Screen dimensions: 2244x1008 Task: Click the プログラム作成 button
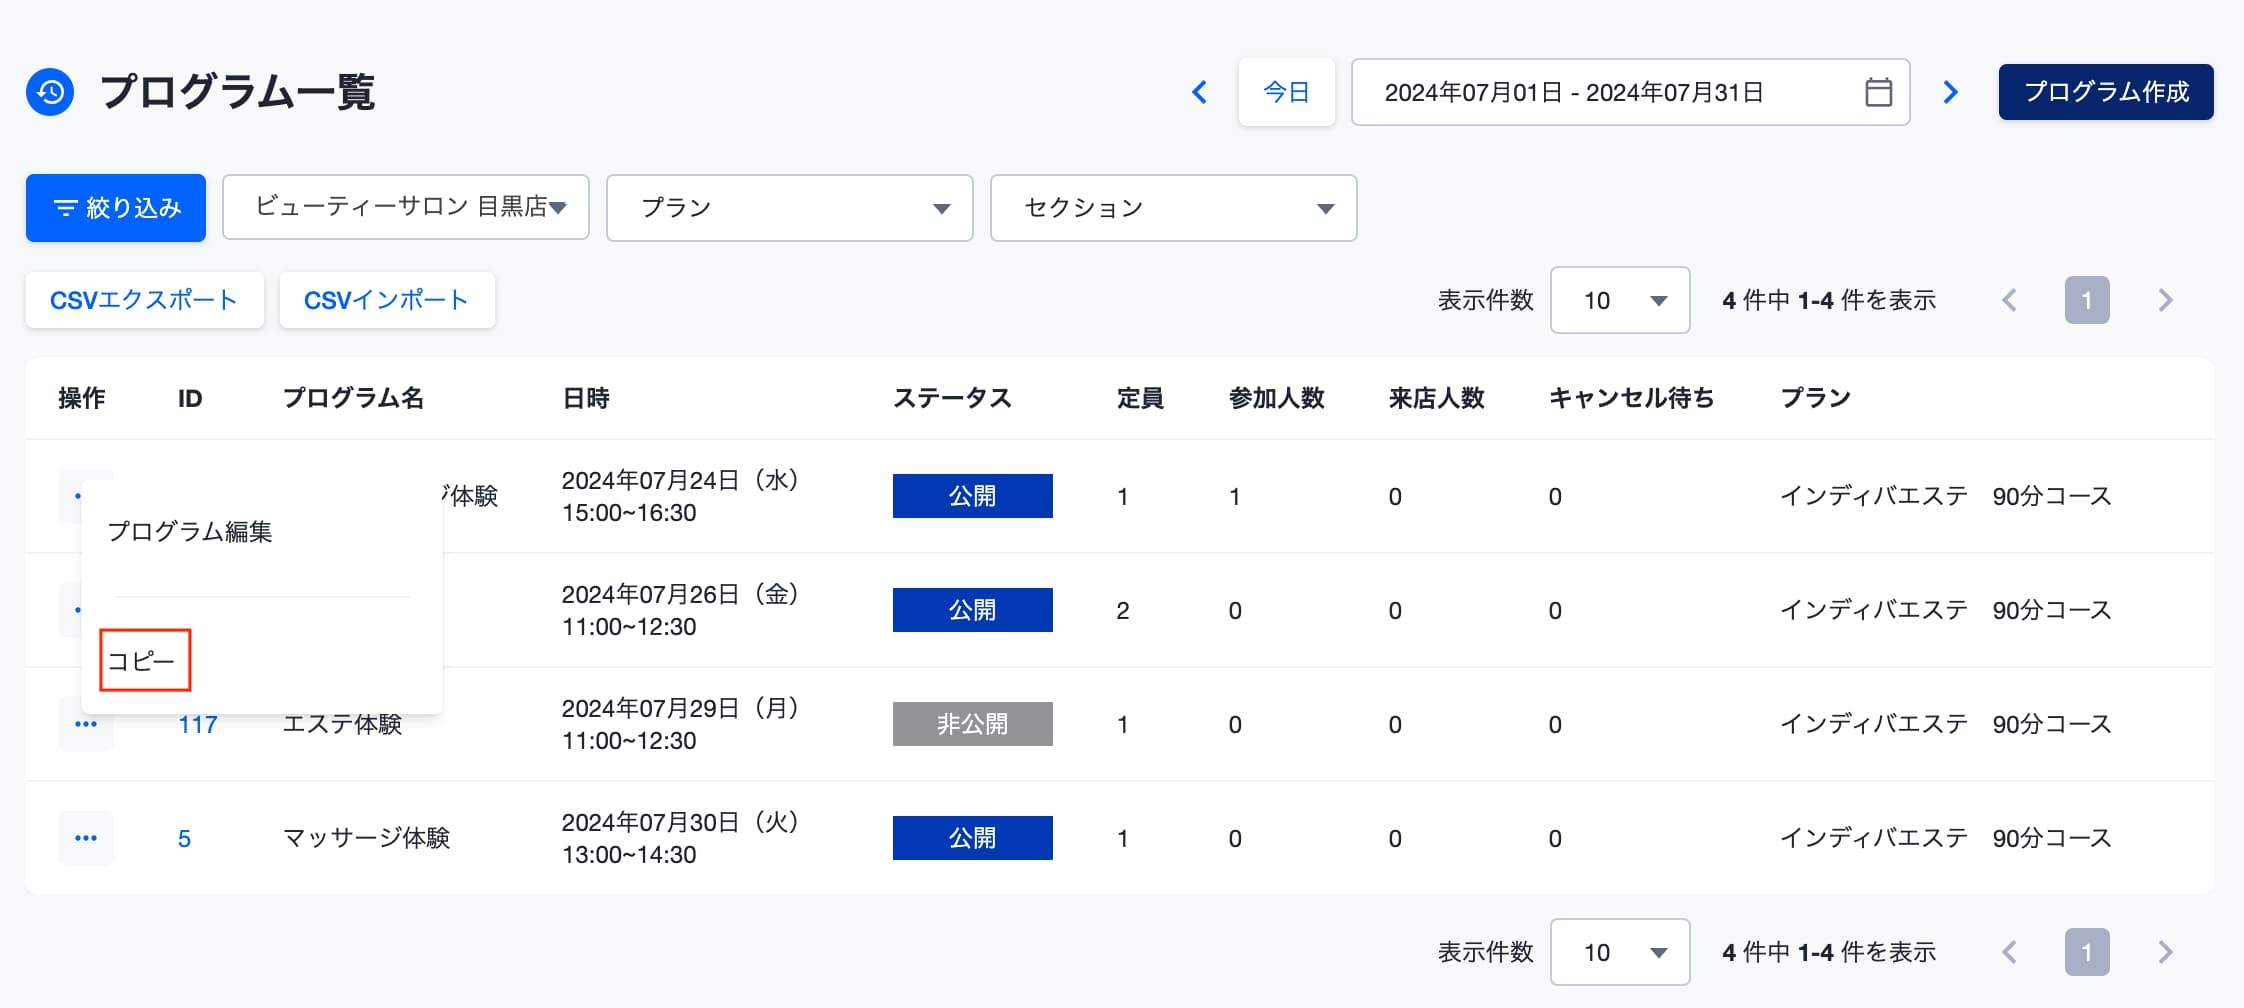coord(2105,92)
